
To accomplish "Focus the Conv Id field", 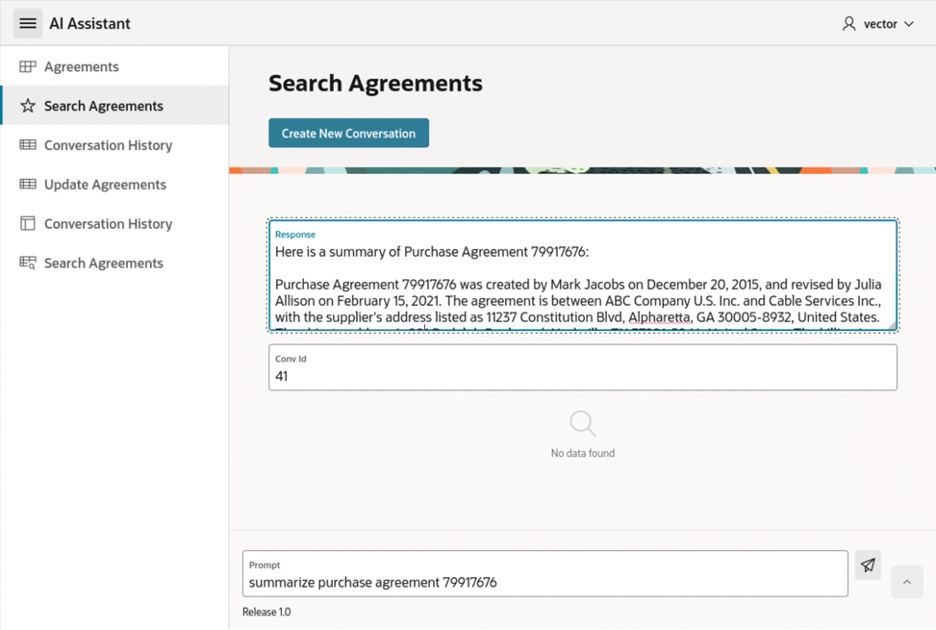I will [582, 376].
